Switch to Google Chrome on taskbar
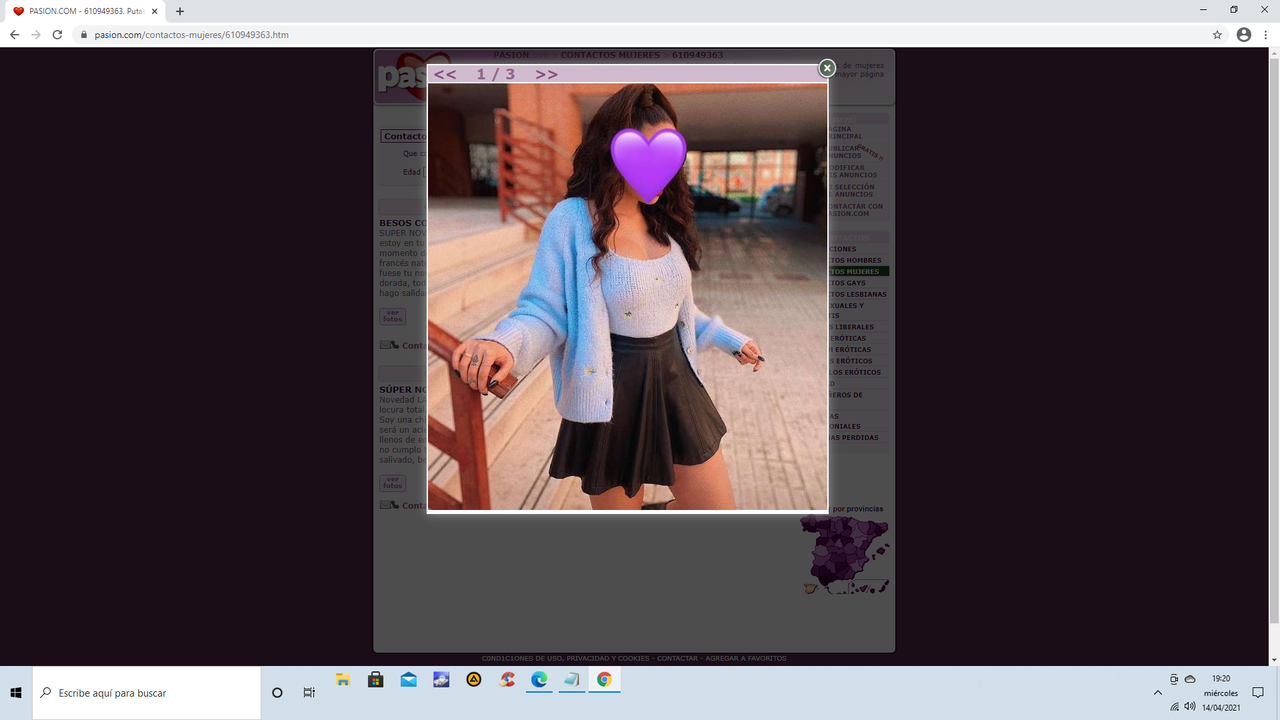Screen dimensions: 1280x720 point(604,680)
